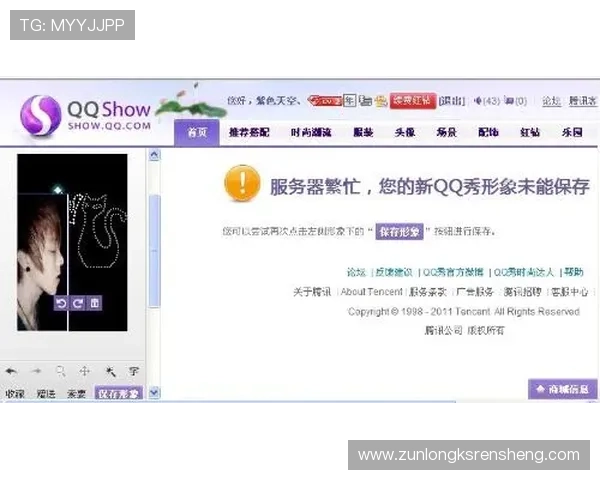
Task: Open the 广告服务 footer link
Action: coord(475,292)
